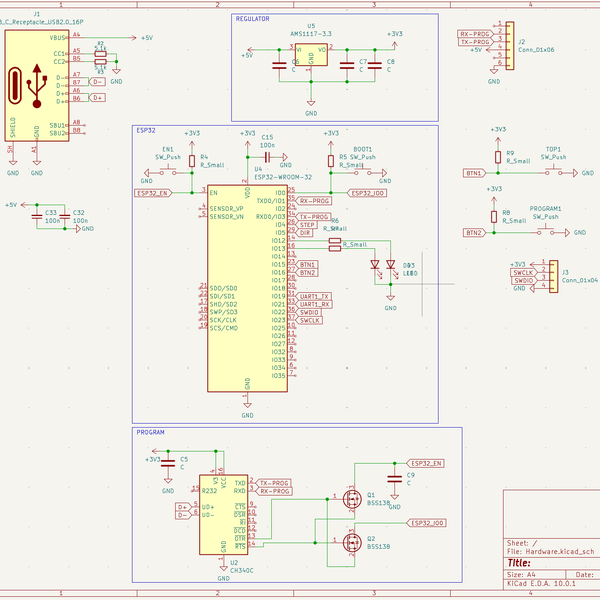Click the TX-PROG label at connector J2
This screenshot has width=600, height=600.
(474, 42)
